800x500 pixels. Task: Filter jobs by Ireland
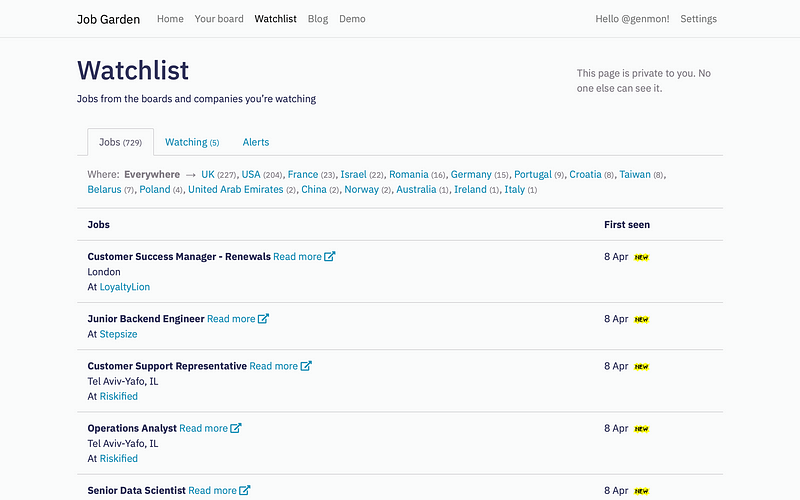coord(470,189)
